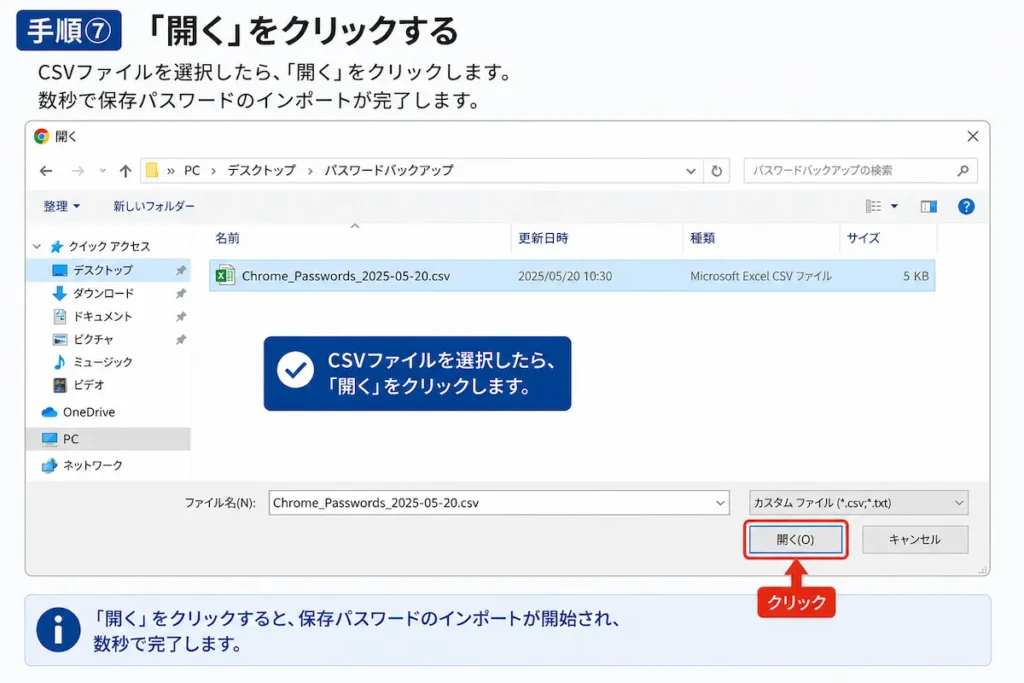Screen dimensions: 1024x683
Task: Click the pin icon next to ダウンロード
Action: coord(181,294)
